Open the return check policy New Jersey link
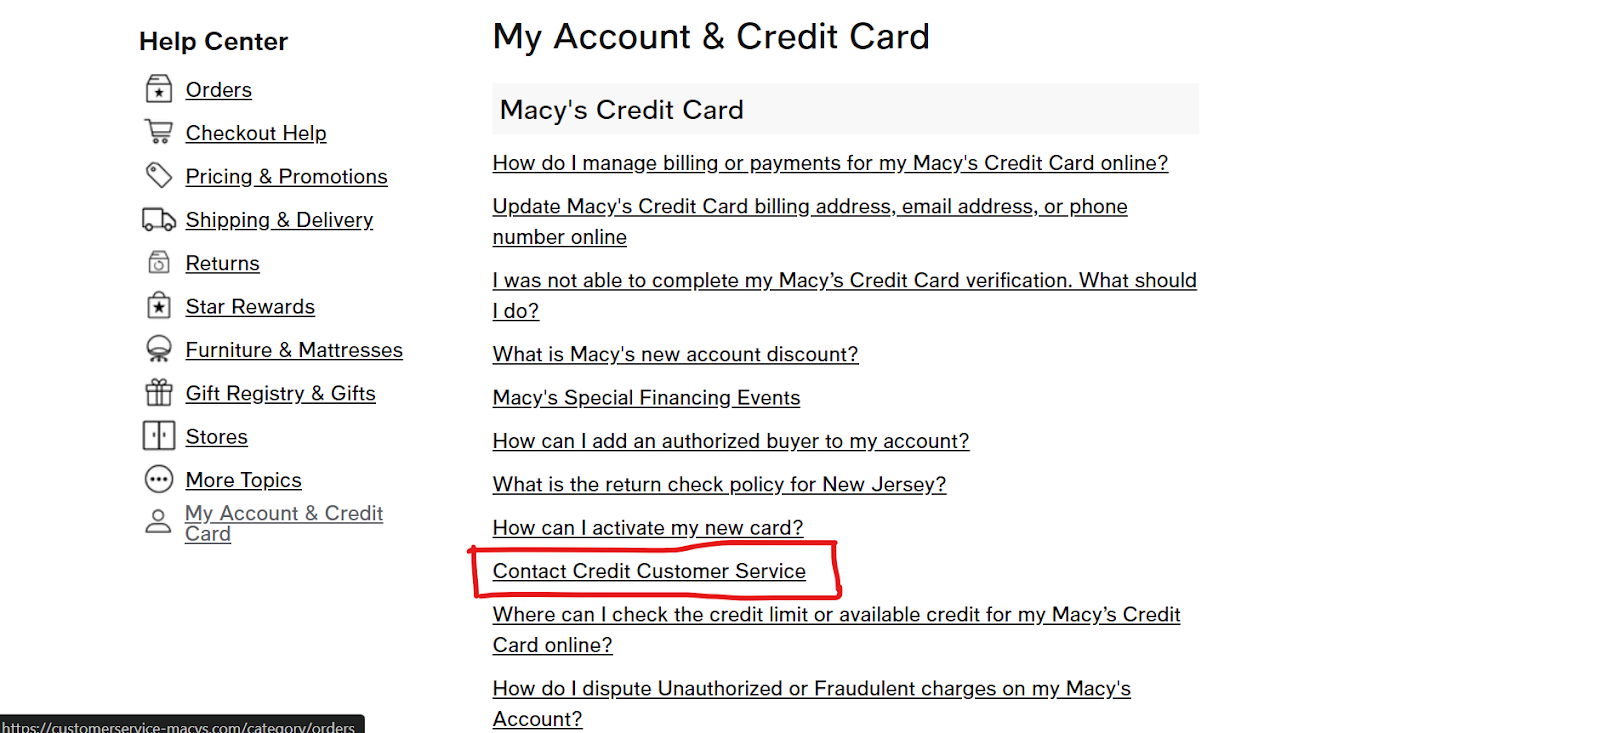The width and height of the screenshot is (1600, 733). 719,484
